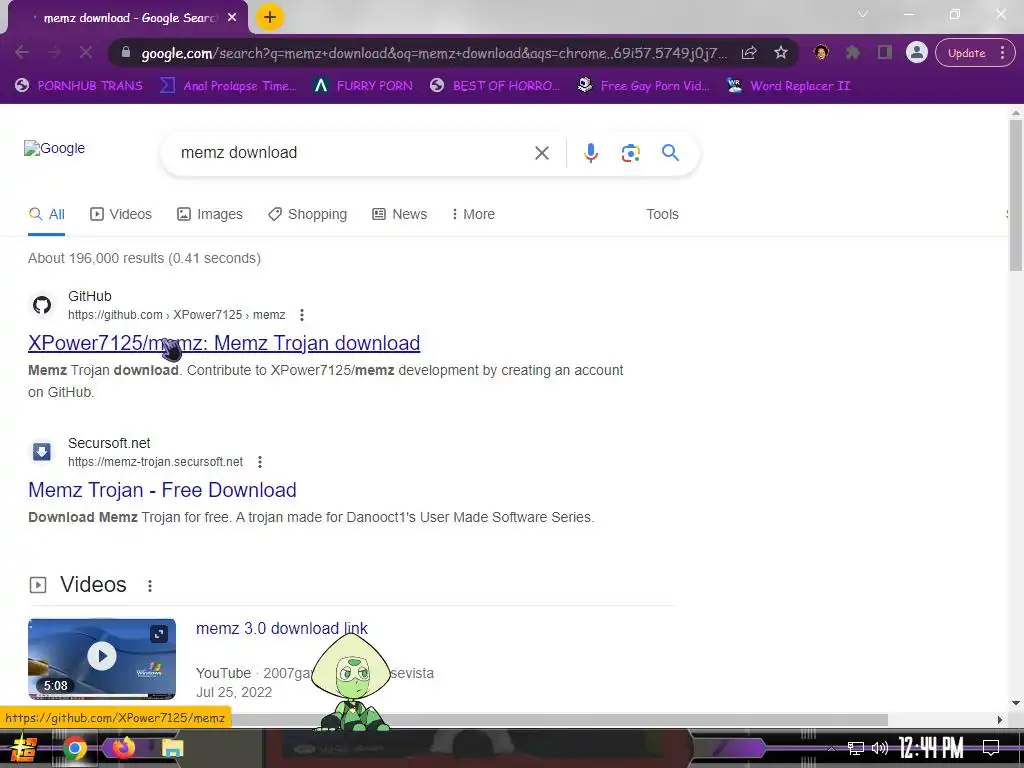This screenshot has height=768, width=1024.
Task: Search by image camera icon
Action: click(x=630, y=153)
